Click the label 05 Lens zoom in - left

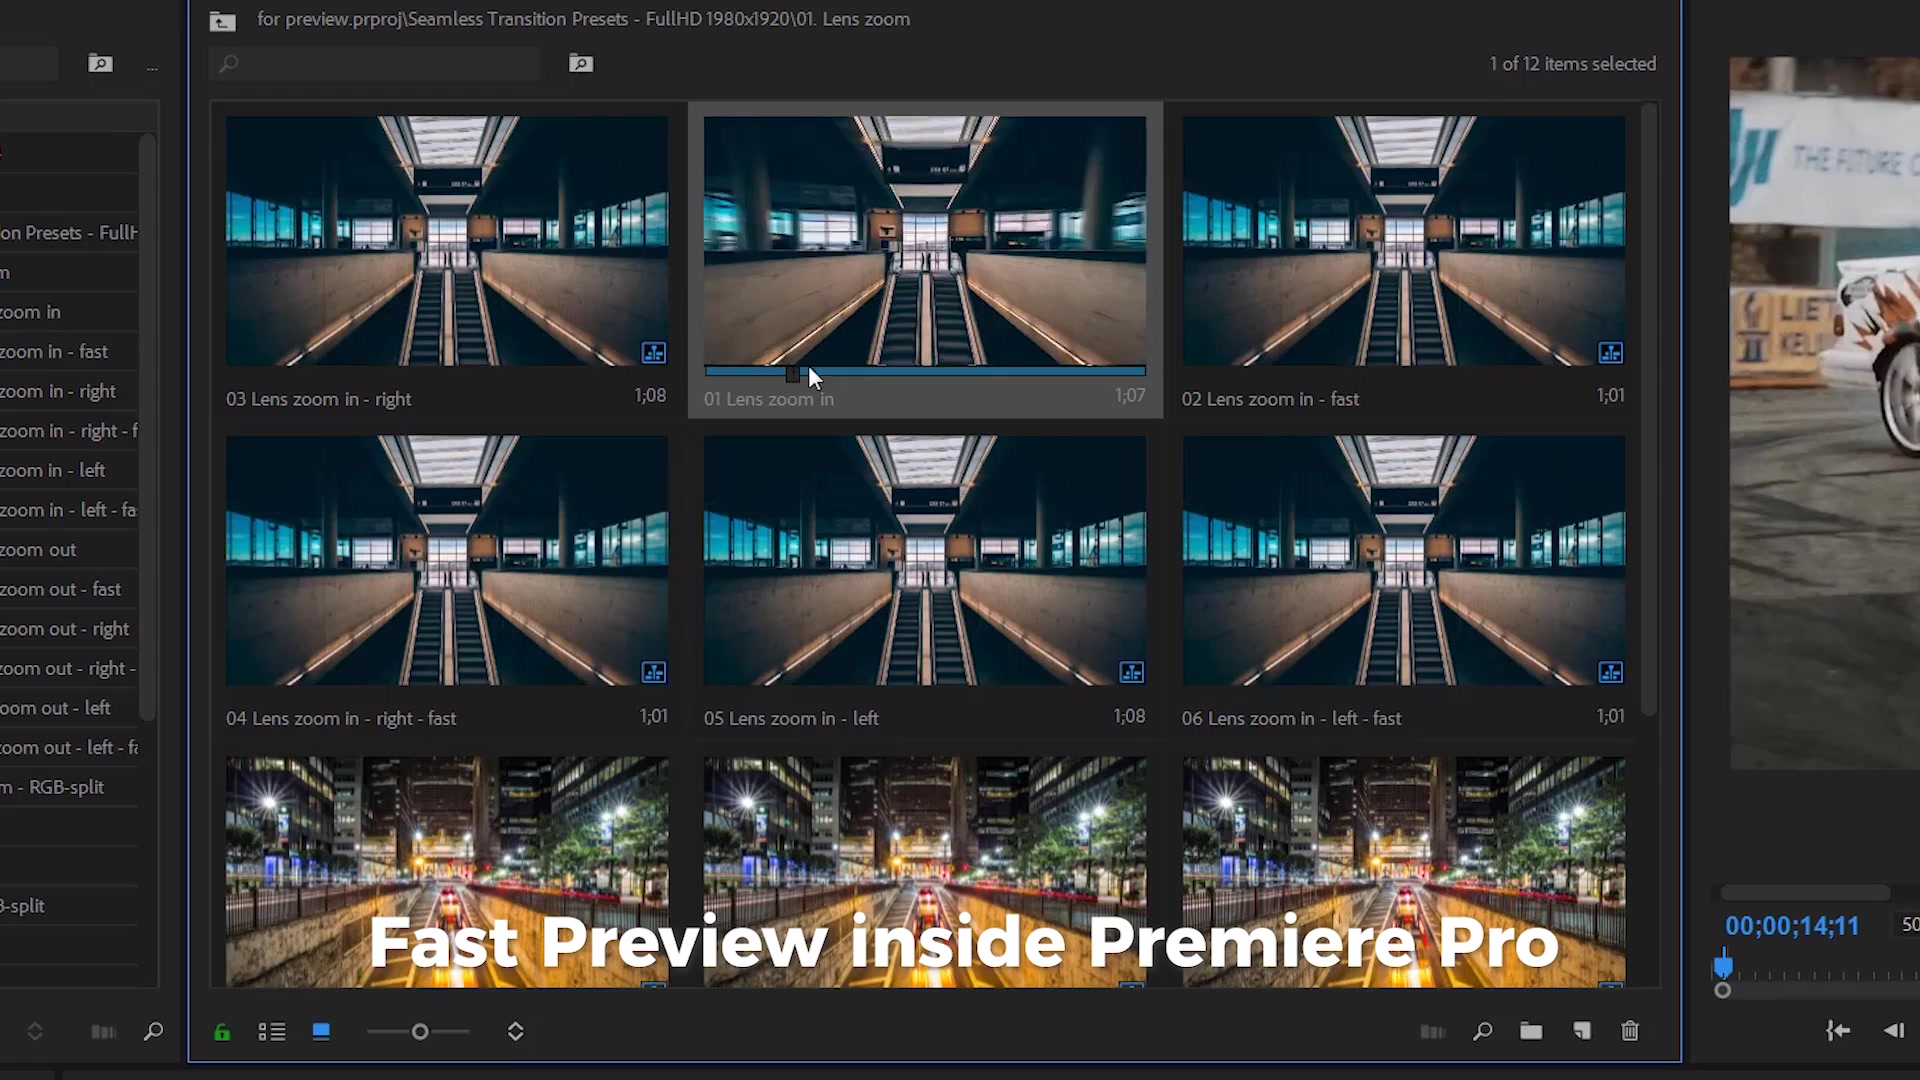[791, 719]
